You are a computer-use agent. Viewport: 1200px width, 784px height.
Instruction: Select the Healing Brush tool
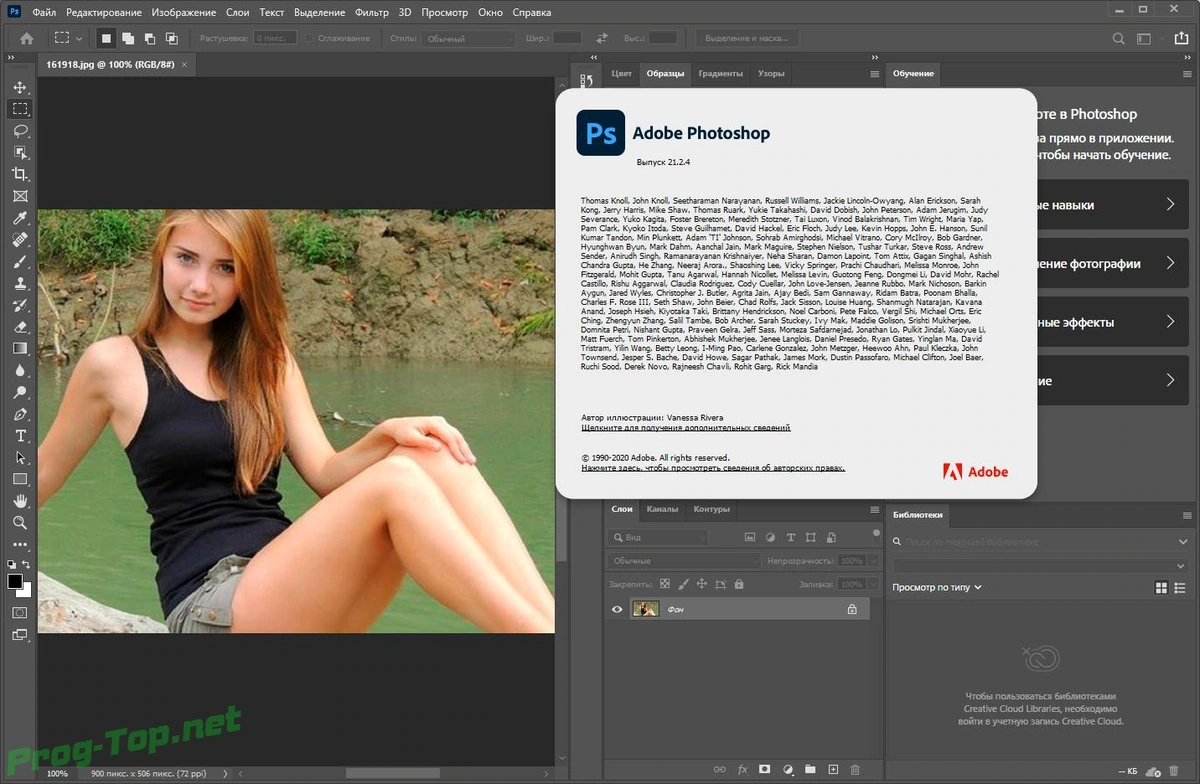20,240
